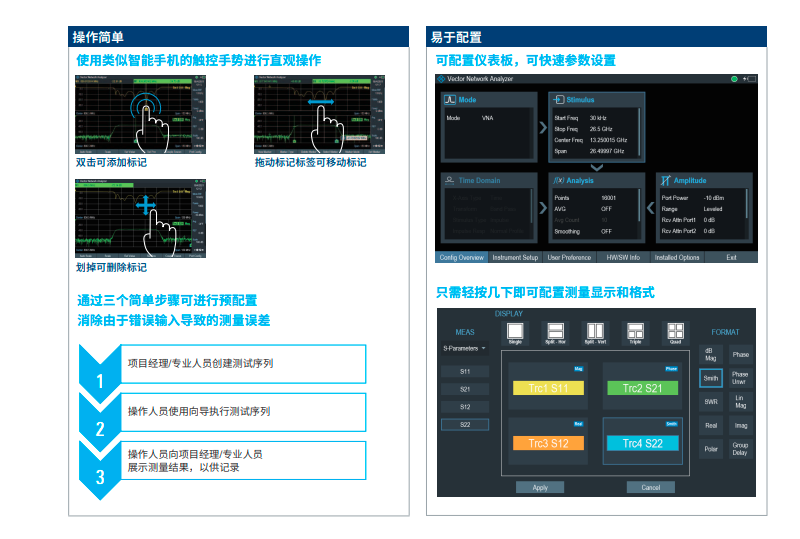Select the Triple display layout icon
Viewport: 800px width, 539px height.
(x=635, y=332)
